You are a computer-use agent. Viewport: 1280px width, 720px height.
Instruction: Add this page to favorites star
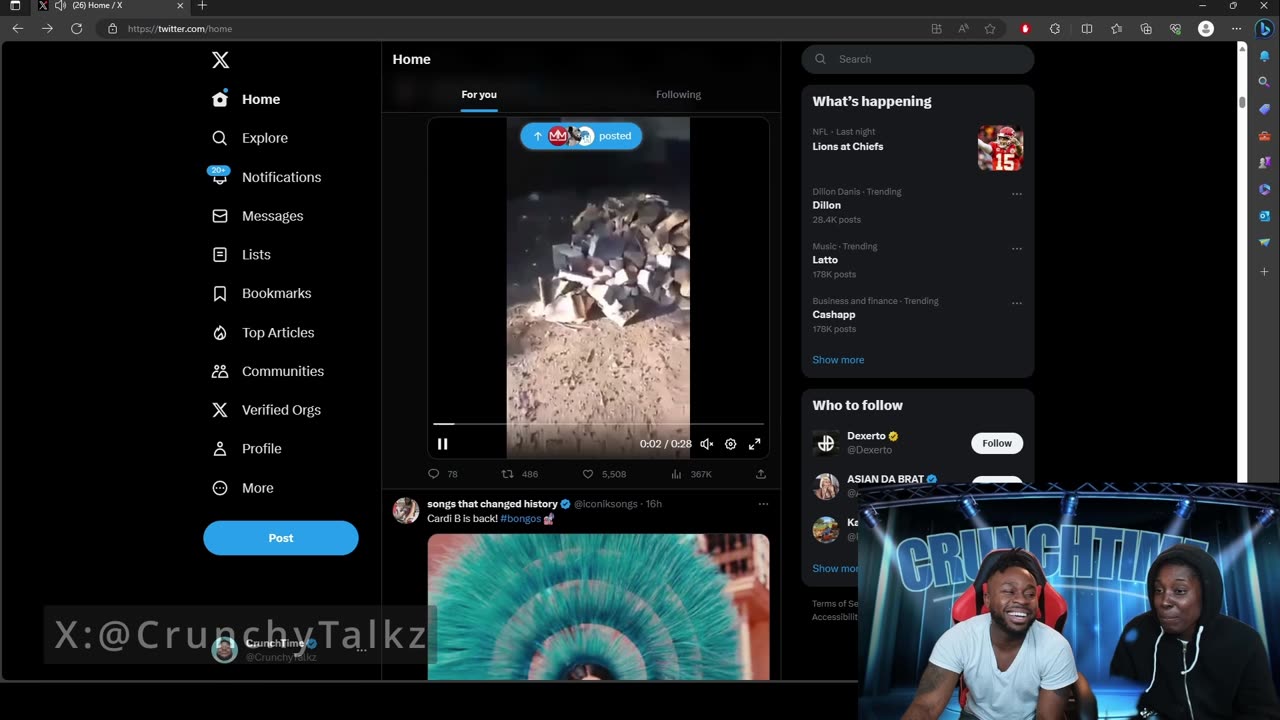(x=990, y=29)
